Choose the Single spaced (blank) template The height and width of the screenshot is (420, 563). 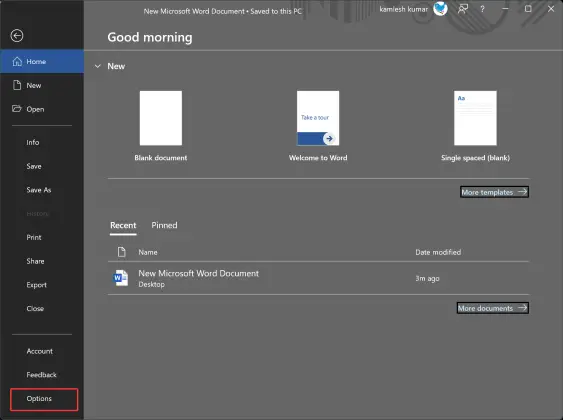[x=475, y=118]
